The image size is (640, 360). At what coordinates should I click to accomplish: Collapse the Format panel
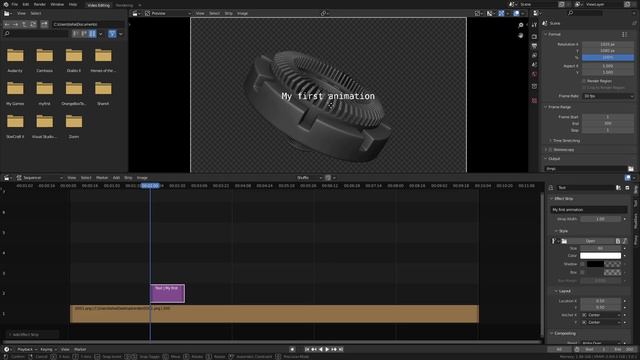[553, 34]
